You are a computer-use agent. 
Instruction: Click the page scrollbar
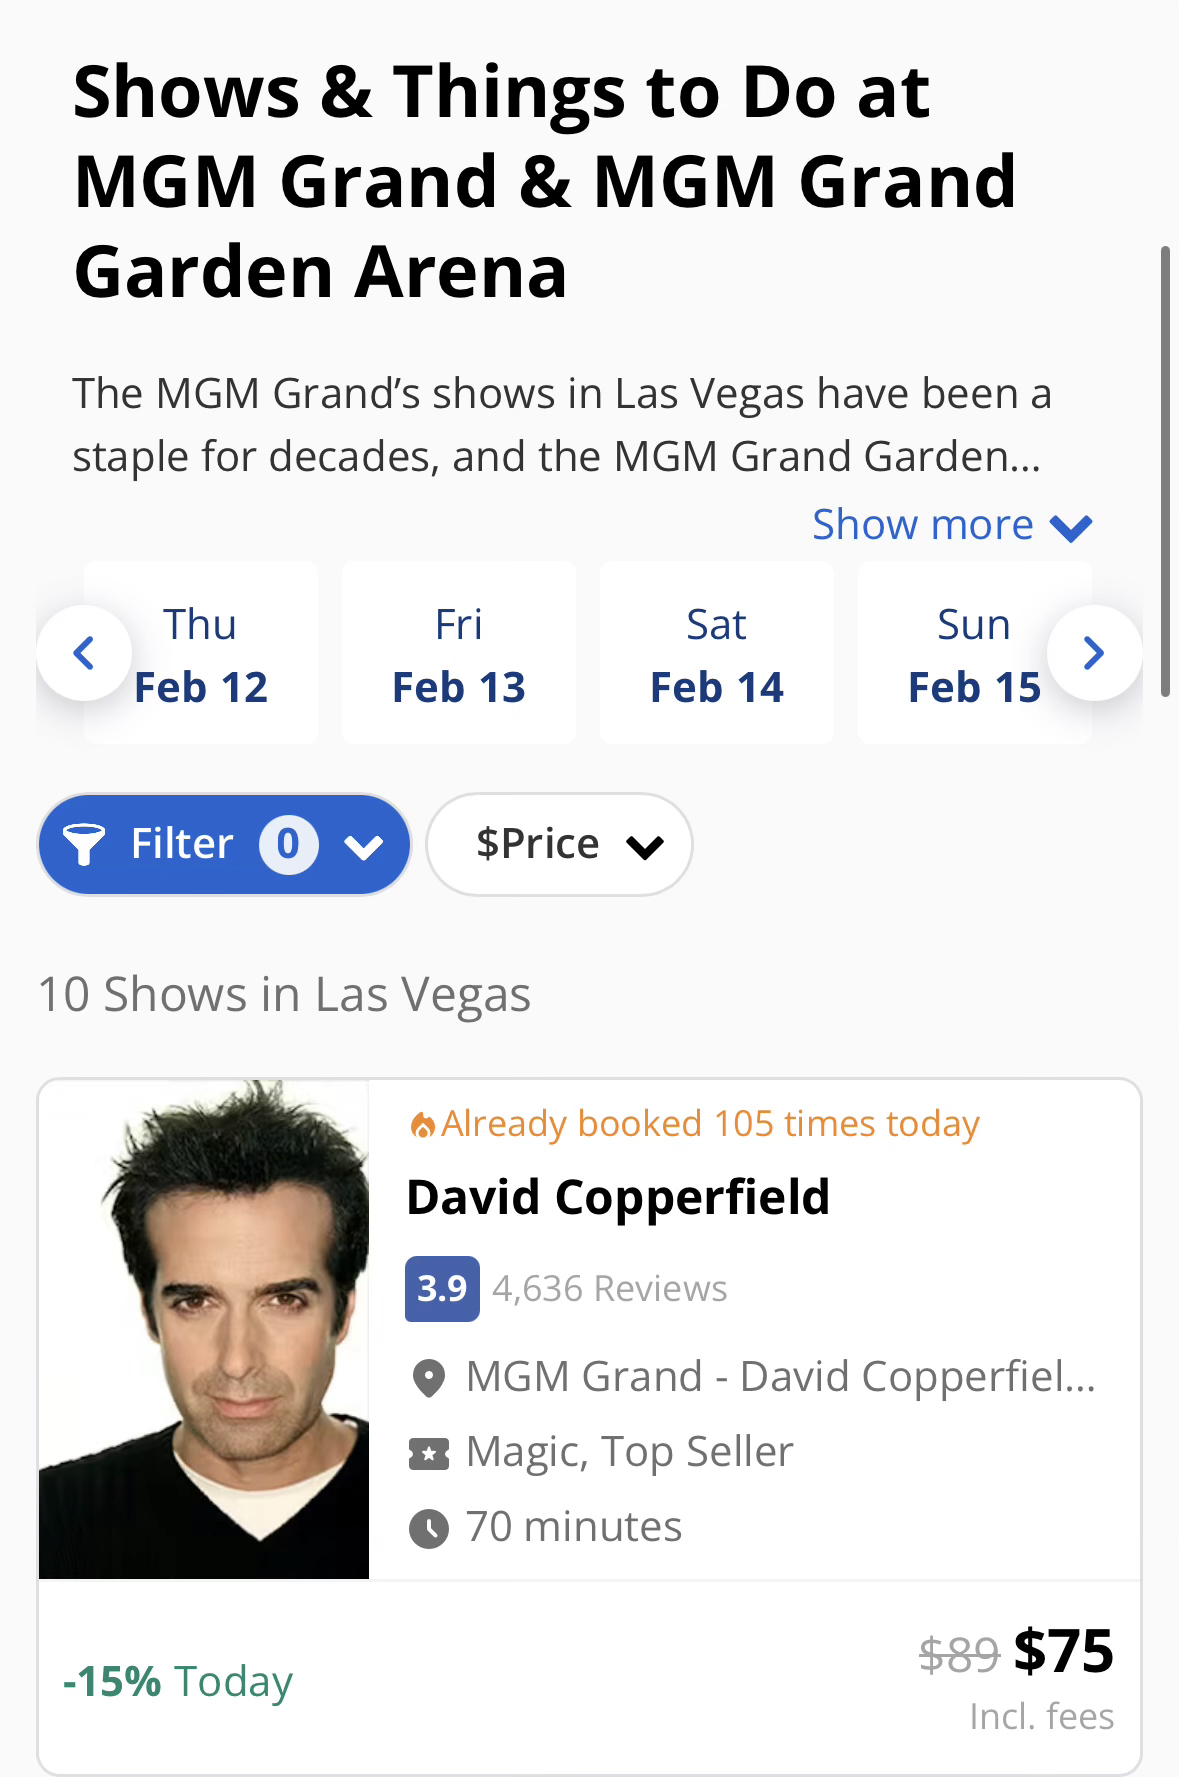pyautogui.click(x=1165, y=470)
